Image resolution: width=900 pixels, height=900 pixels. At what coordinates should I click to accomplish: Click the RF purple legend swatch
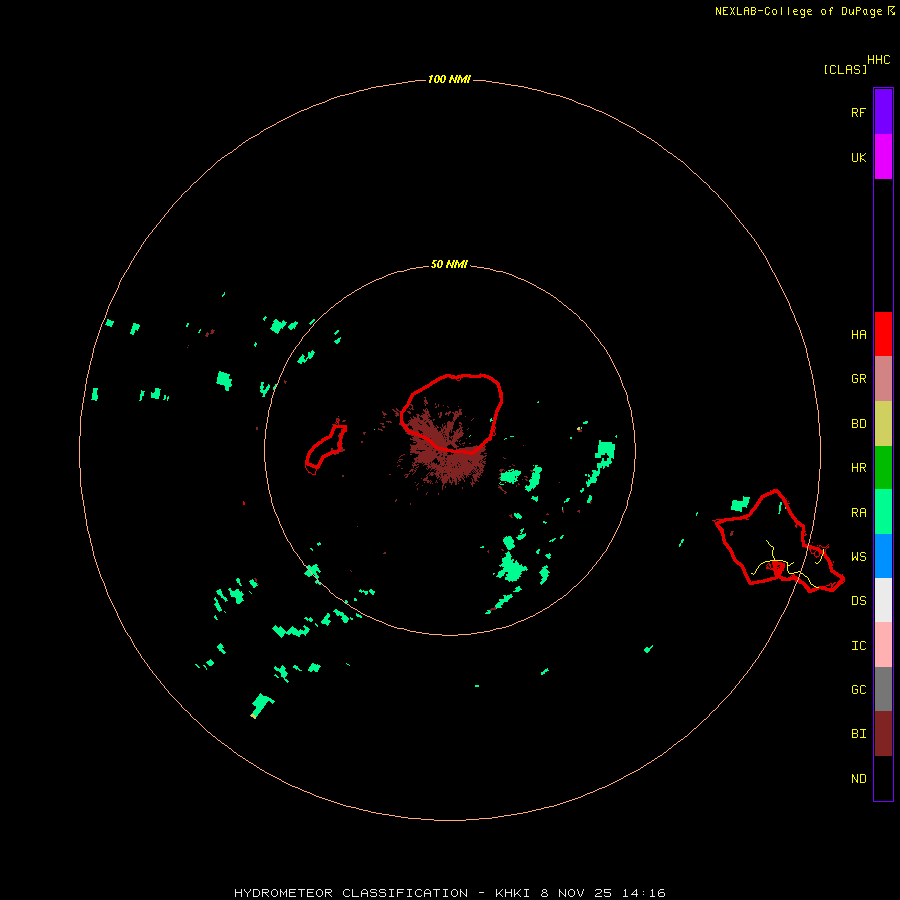[883, 112]
